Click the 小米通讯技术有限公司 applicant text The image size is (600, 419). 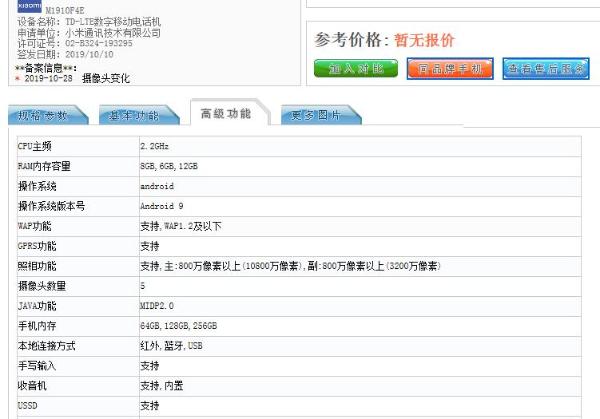click(113, 33)
